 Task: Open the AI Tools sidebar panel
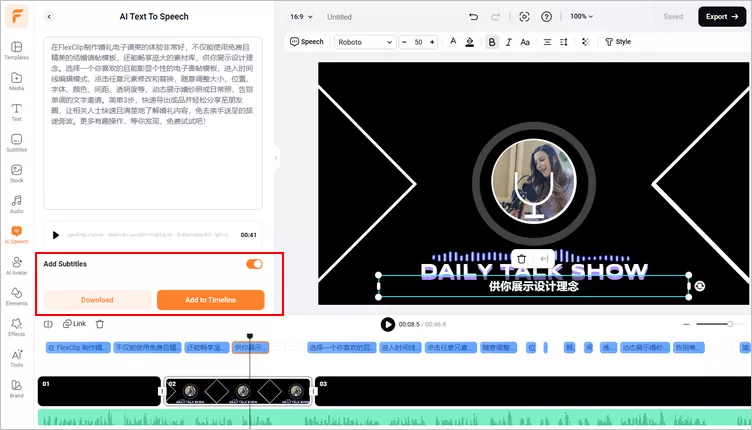pos(16,358)
